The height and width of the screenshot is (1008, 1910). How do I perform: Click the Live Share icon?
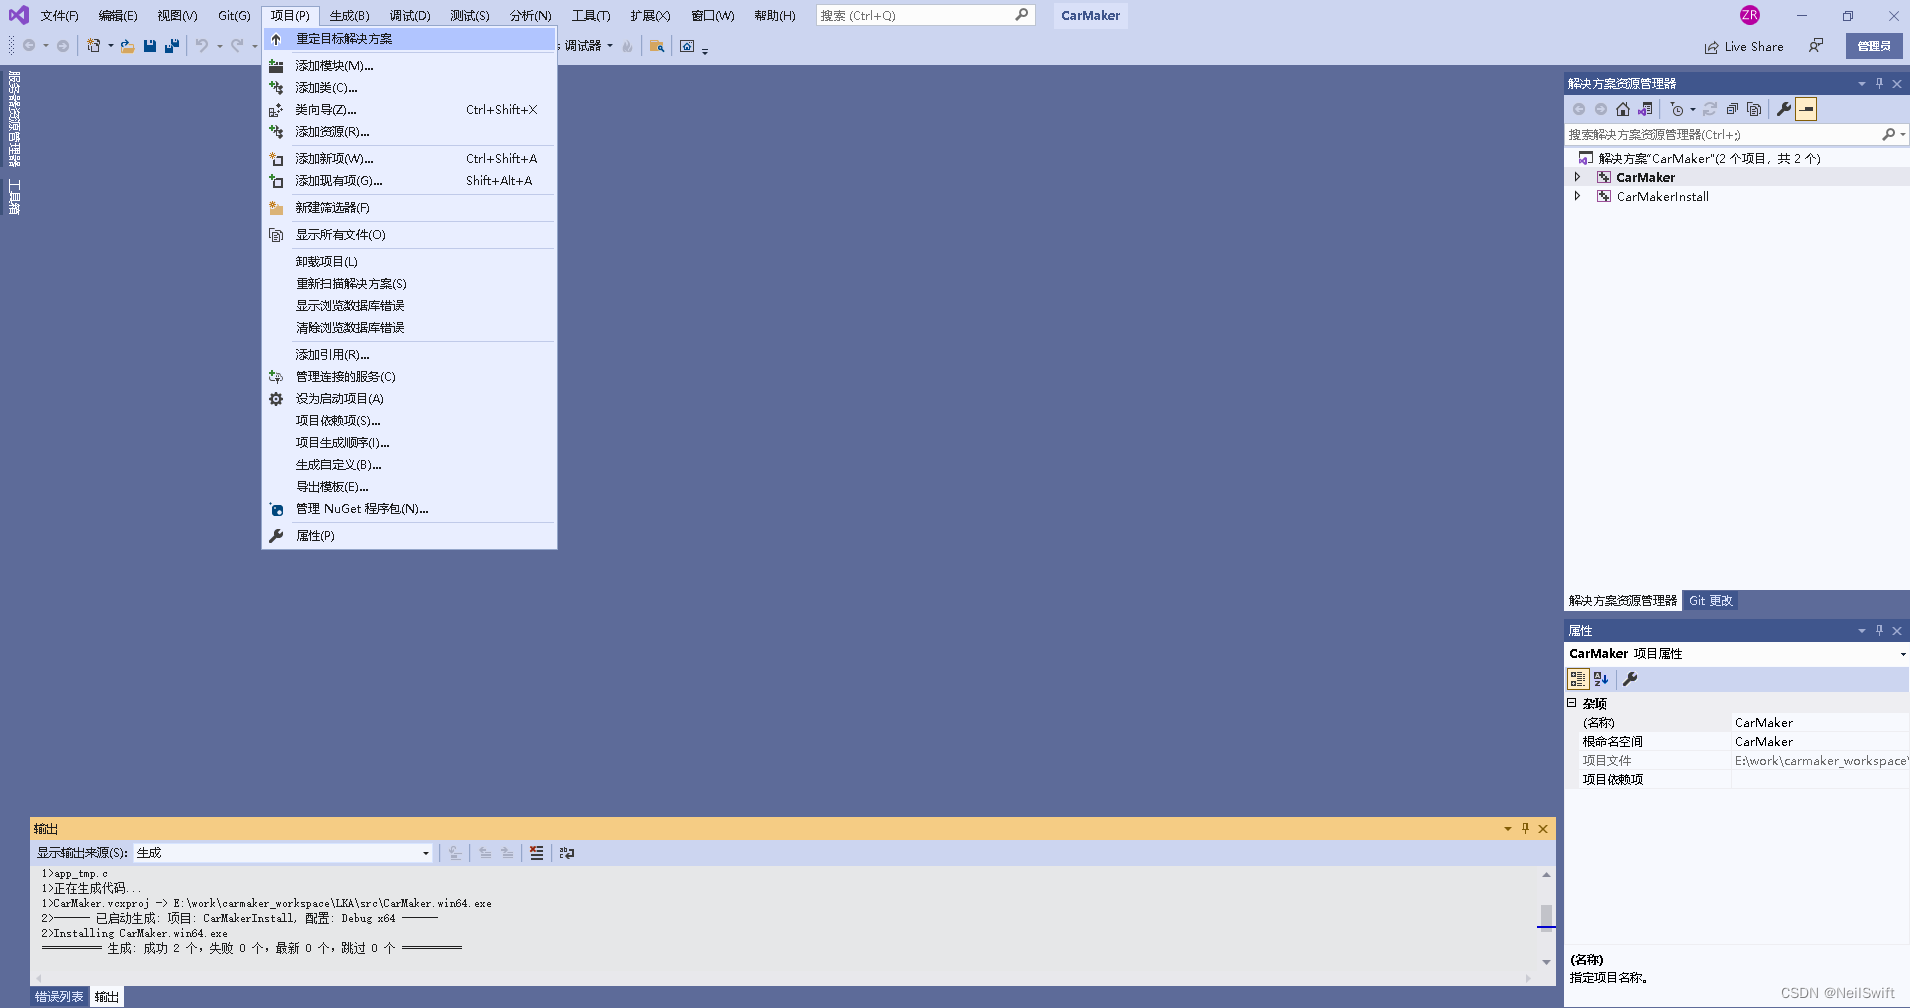pyautogui.click(x=1712, y=47)
